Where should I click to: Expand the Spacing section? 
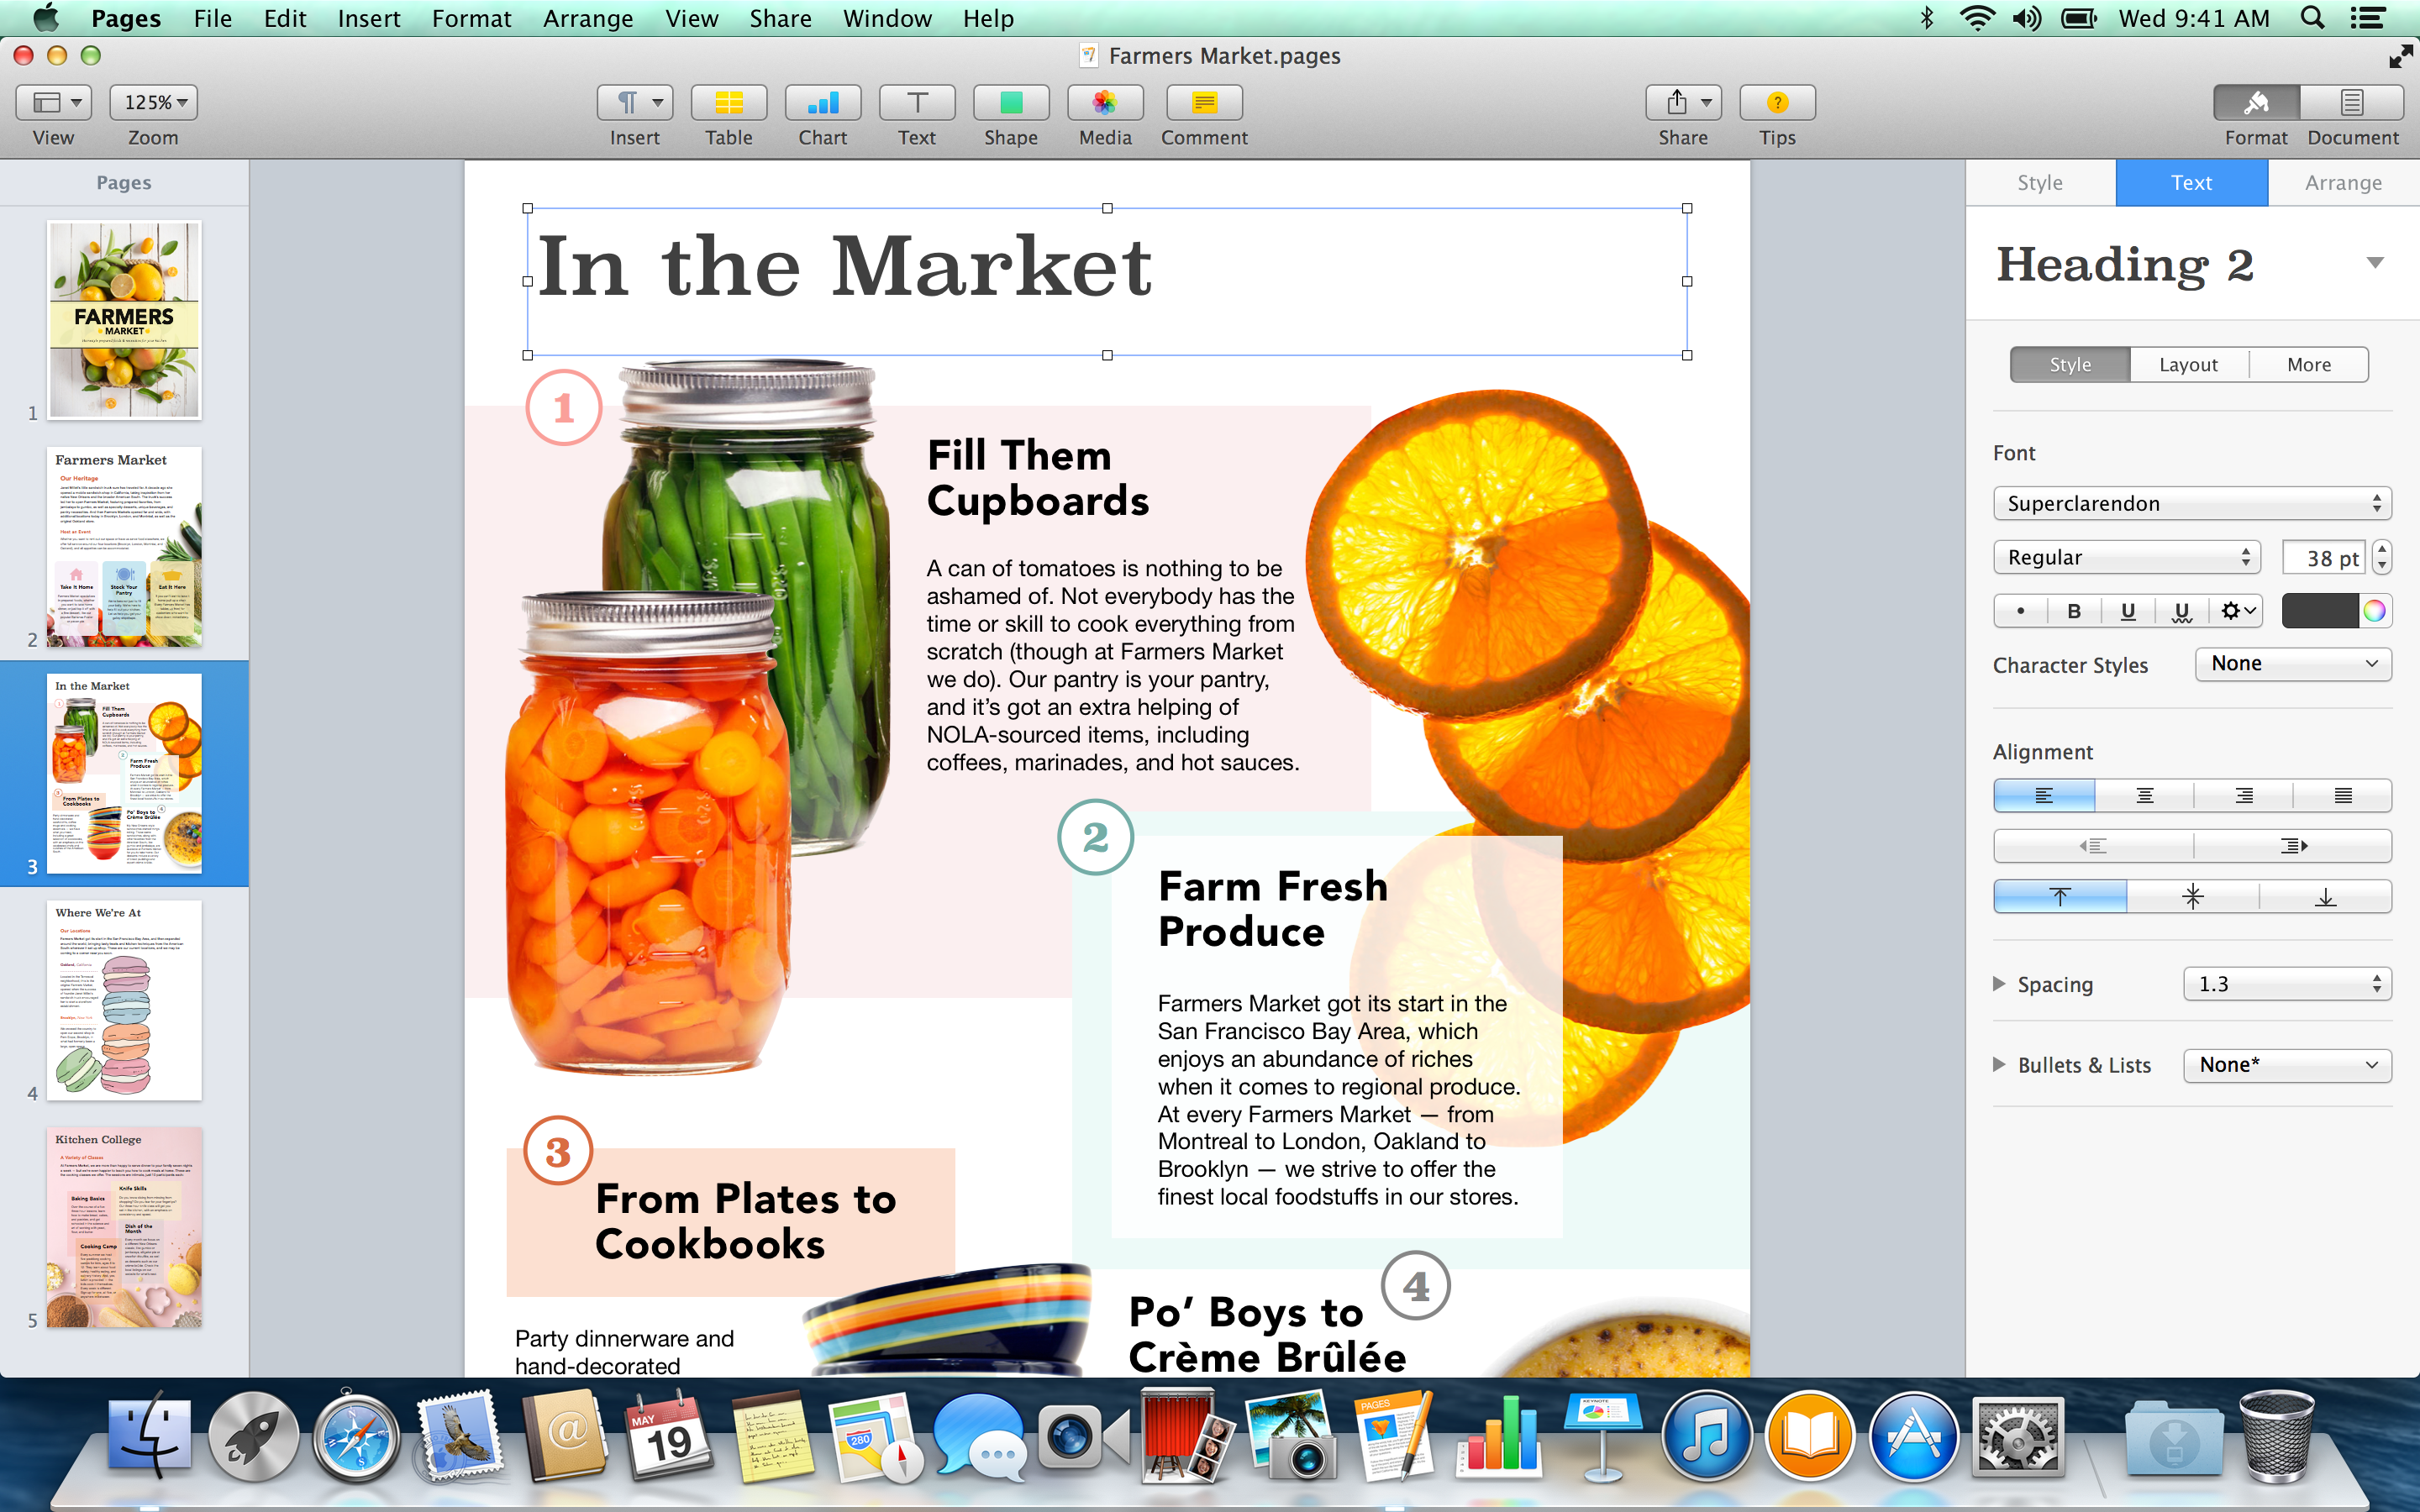tap(1999, 984)
